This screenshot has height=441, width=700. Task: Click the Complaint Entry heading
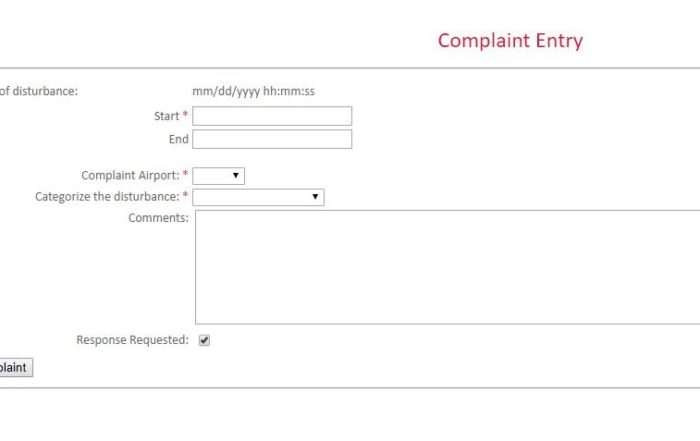(510, 41)
